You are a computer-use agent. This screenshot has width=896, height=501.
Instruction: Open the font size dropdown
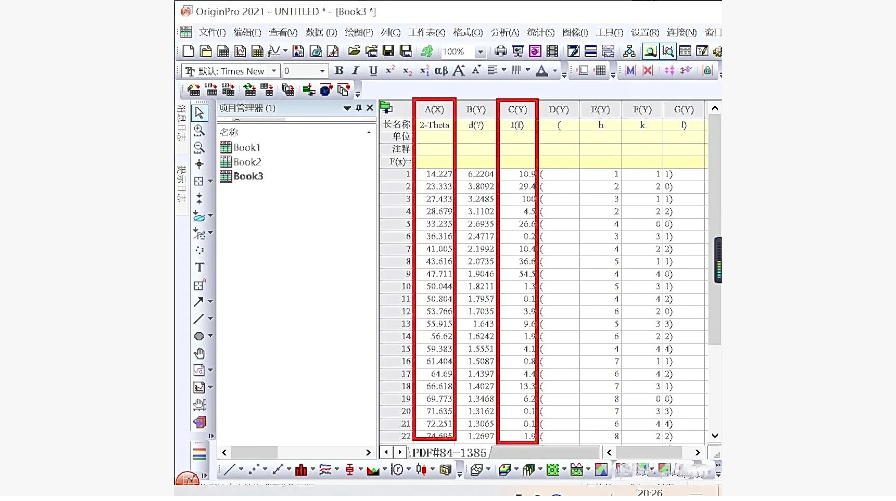322,71
